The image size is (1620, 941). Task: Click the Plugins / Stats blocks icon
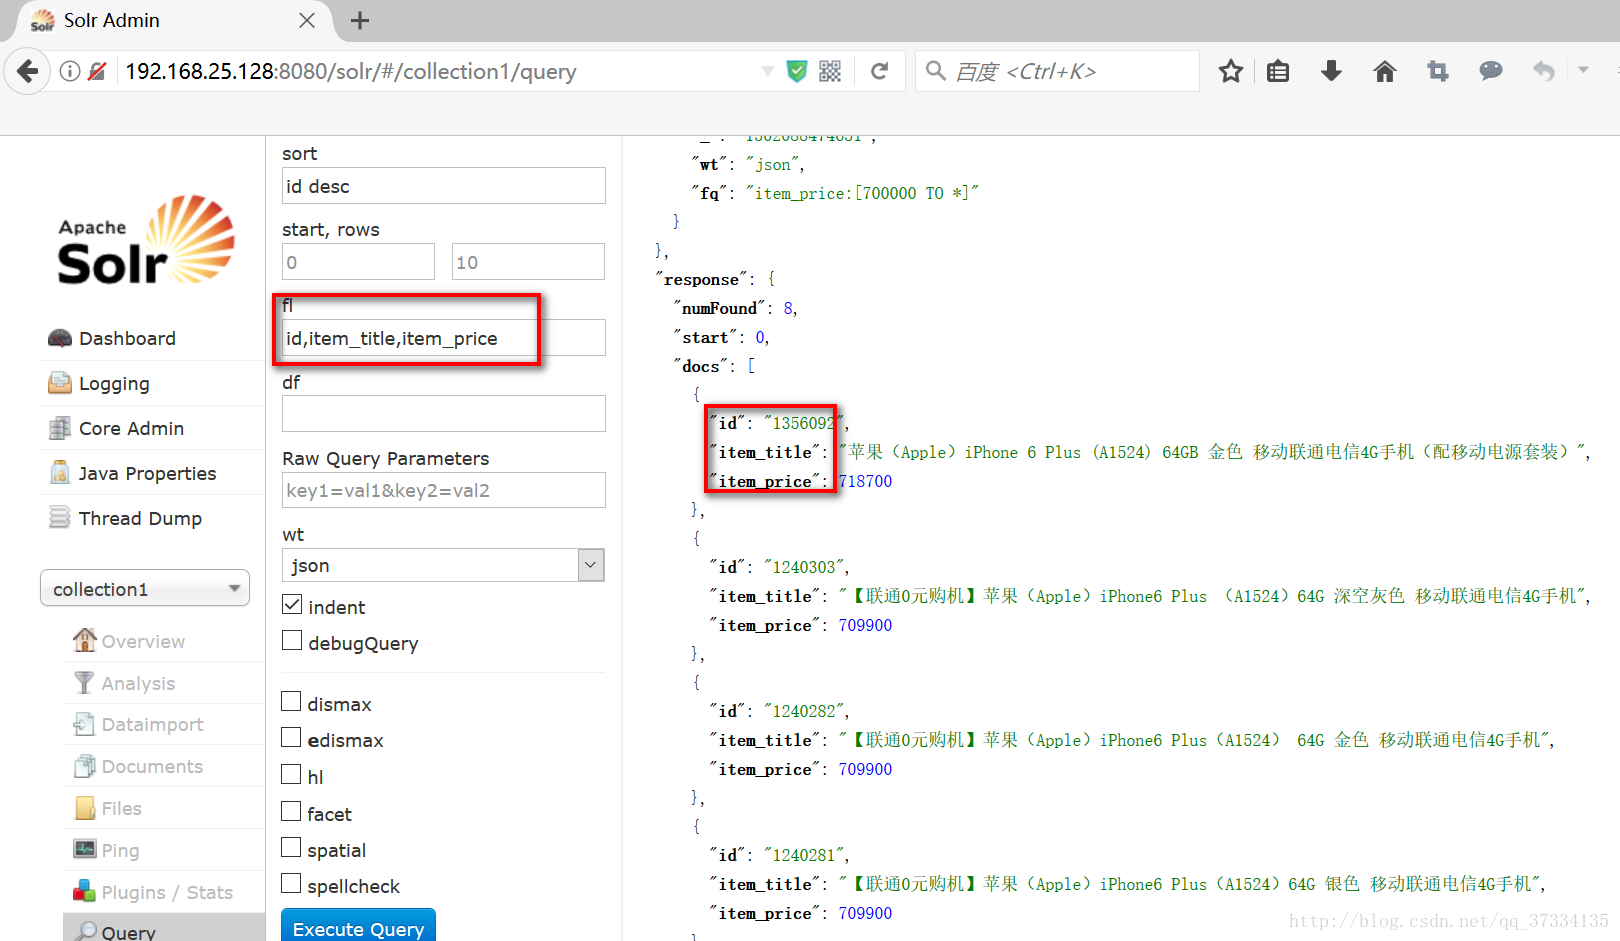click(x=84, y=891)
